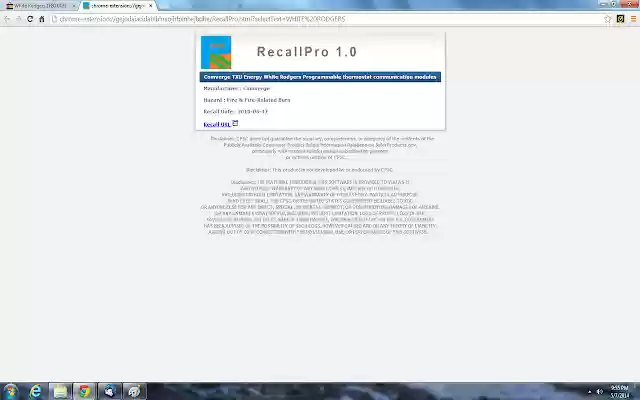The width and height of the screenshot is (640, 400).
Task: Click the RecallPro blue and orange logo
Action: [216, 52]
